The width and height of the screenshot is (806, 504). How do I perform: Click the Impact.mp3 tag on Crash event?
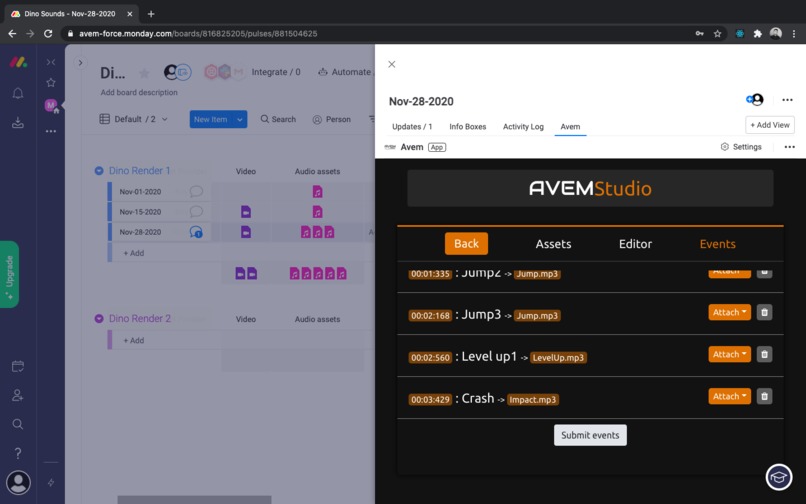(533, 400)
